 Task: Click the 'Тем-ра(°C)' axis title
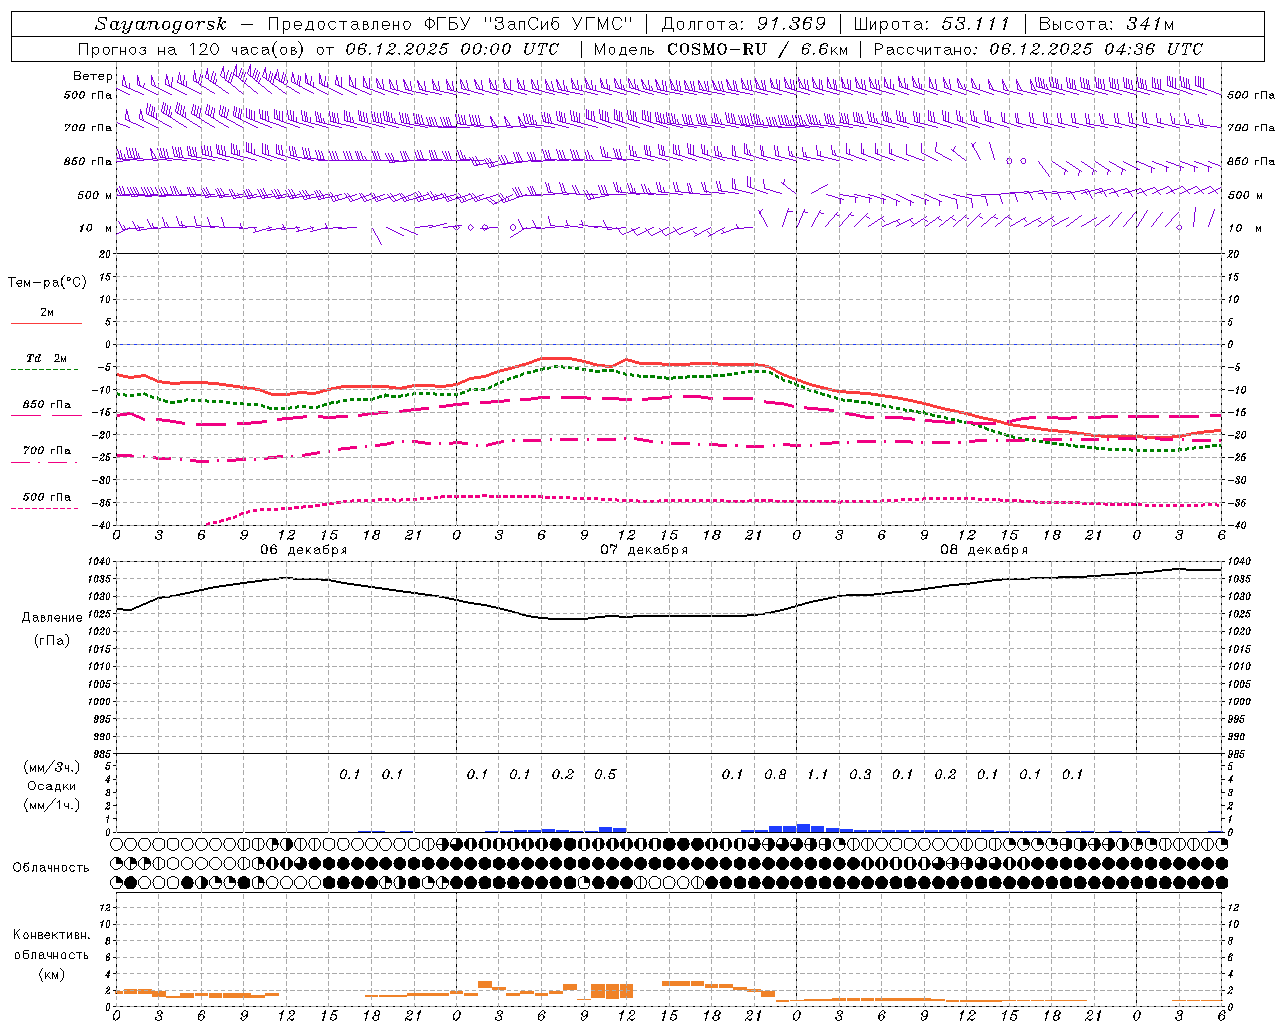(47, 283)
